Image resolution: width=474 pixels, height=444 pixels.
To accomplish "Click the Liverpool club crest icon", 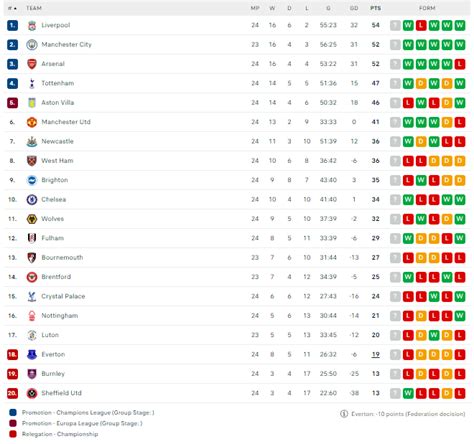I will click(x=32, y=25).
